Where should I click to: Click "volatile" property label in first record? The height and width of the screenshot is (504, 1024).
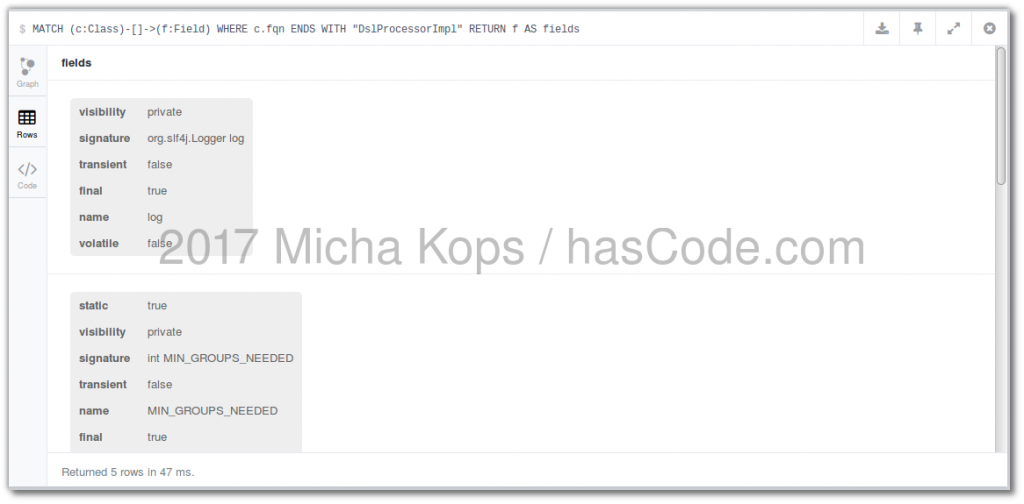(99, 243)
